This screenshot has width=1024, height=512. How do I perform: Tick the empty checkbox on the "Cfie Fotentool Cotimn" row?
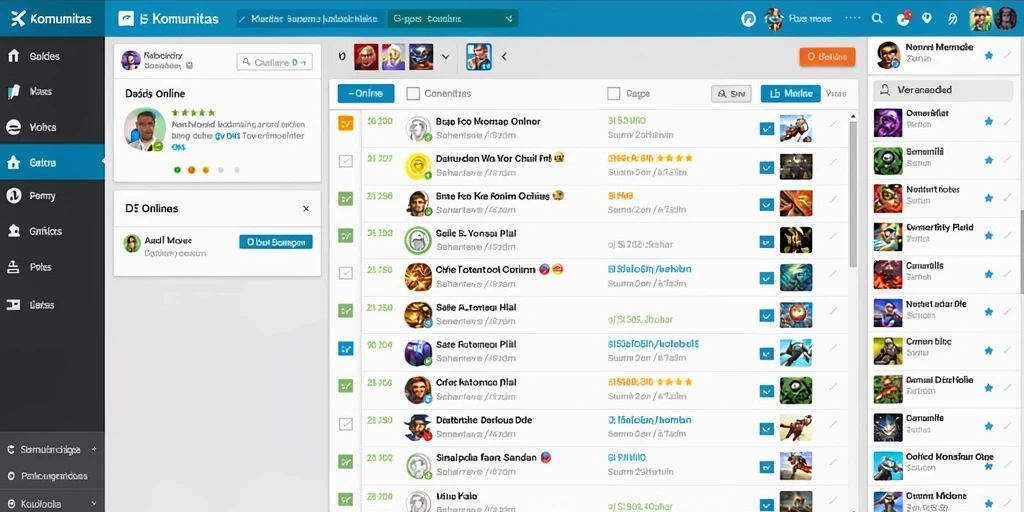click(x=345, y=274)
